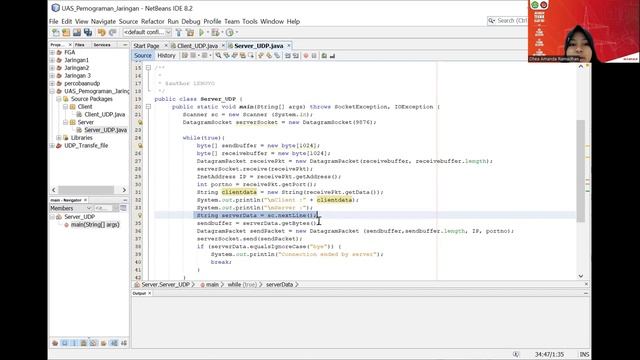Open the Files panel tab
The height and width of the screenshot is (360, 640).
[x=80, y=44]
